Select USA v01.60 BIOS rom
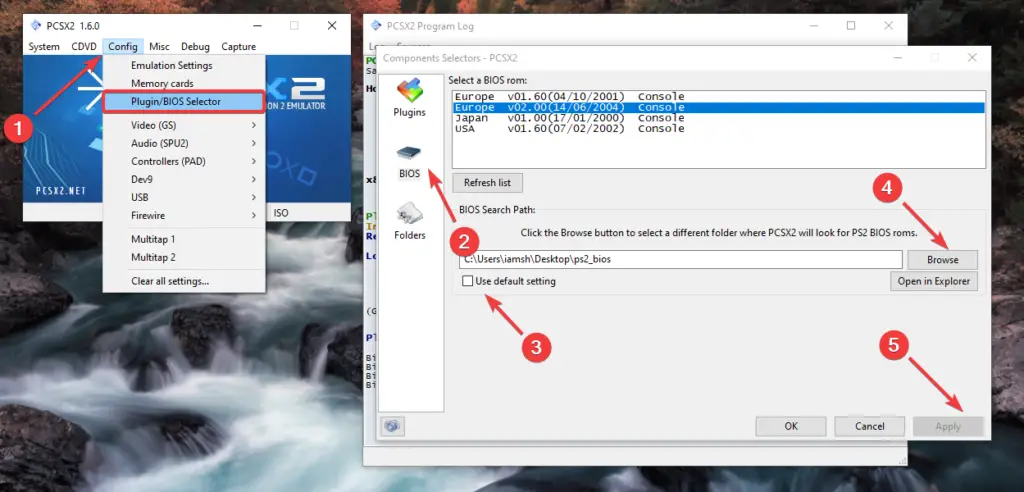This screenshot has height=492, width=1024. (x=718, y=128)
